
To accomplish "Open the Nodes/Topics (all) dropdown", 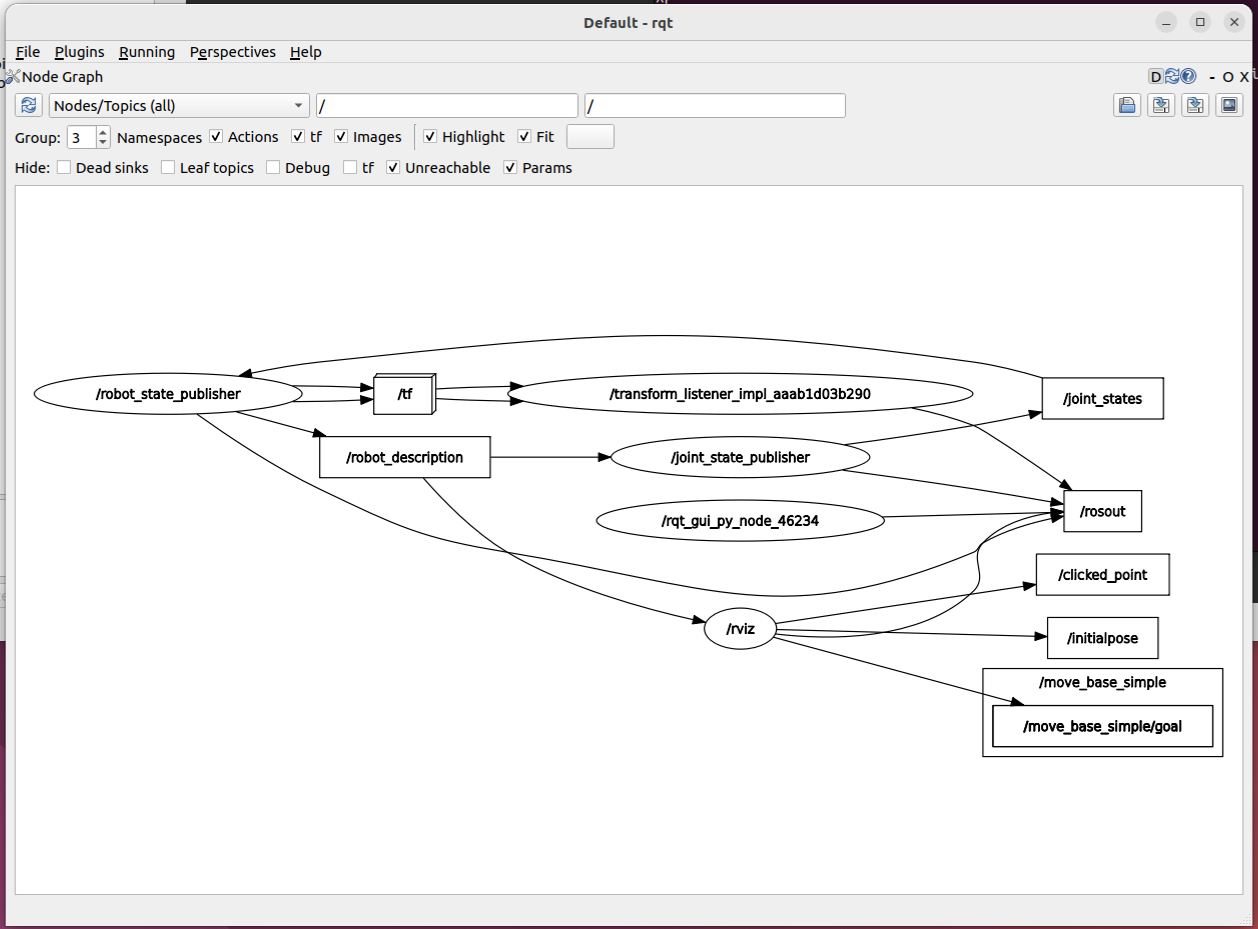I will pos(179,106).
